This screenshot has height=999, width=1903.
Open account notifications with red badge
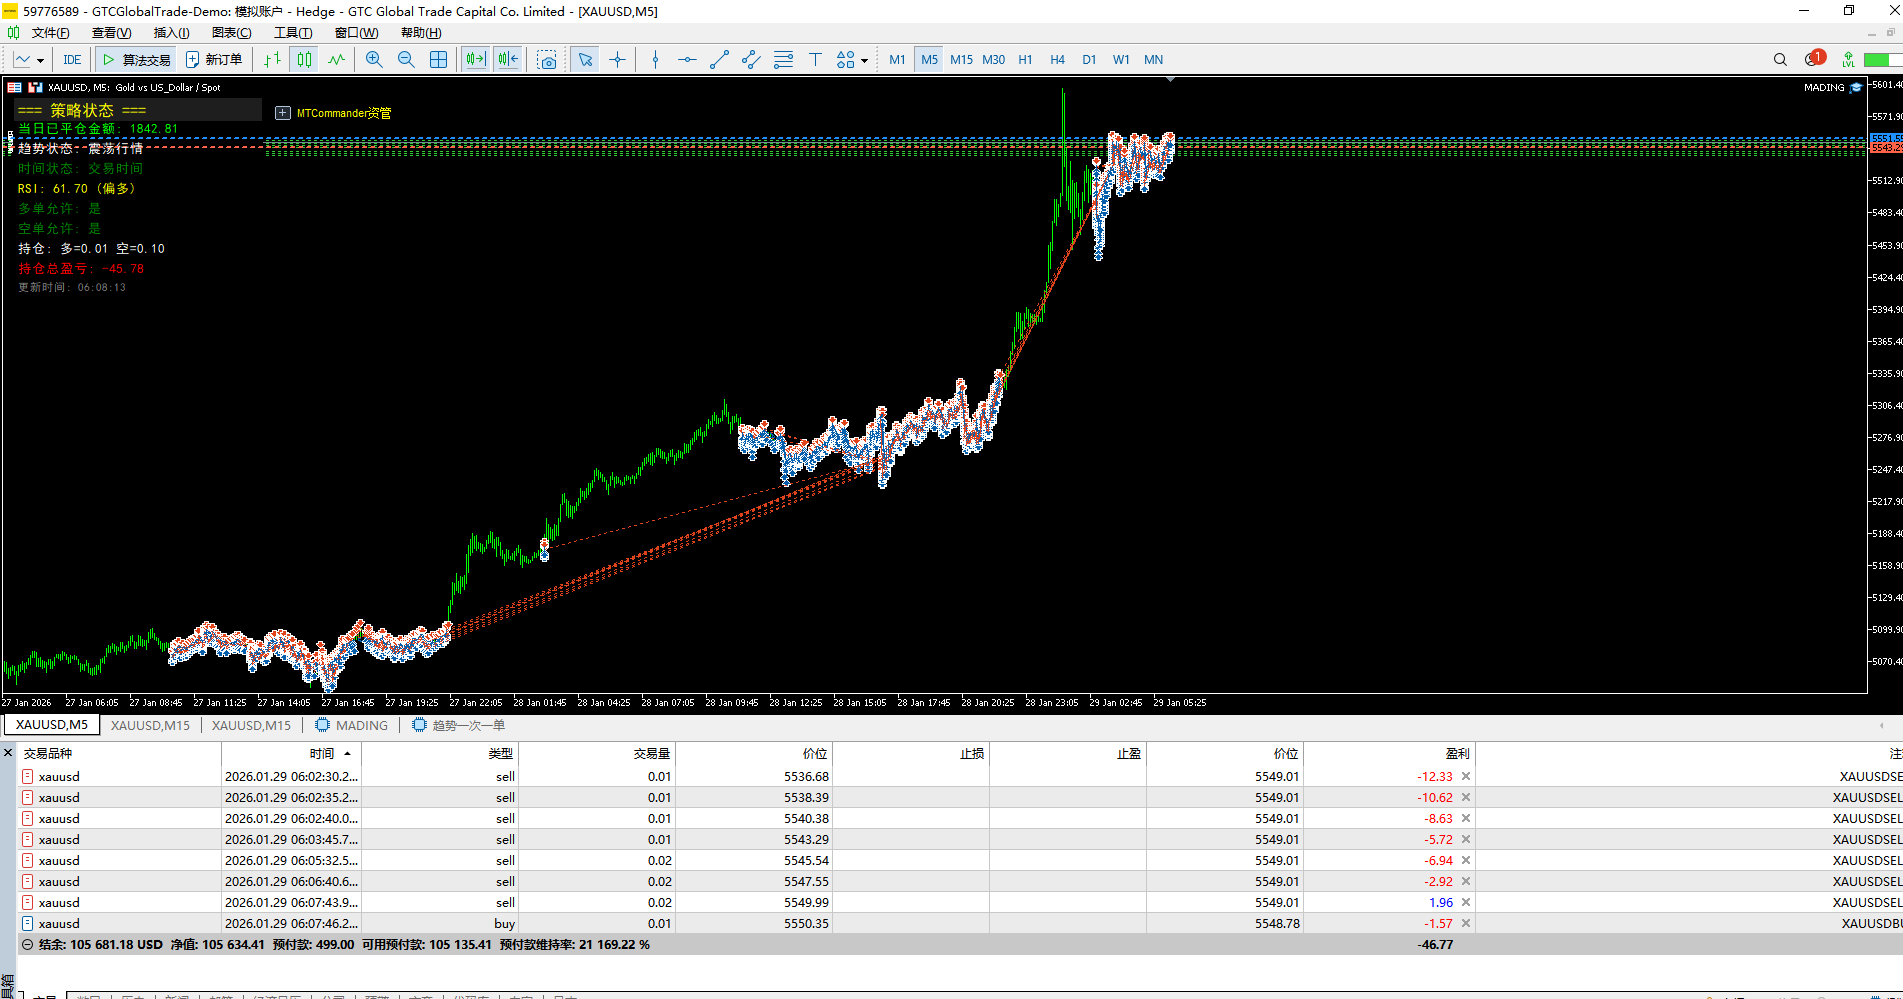1815,59
